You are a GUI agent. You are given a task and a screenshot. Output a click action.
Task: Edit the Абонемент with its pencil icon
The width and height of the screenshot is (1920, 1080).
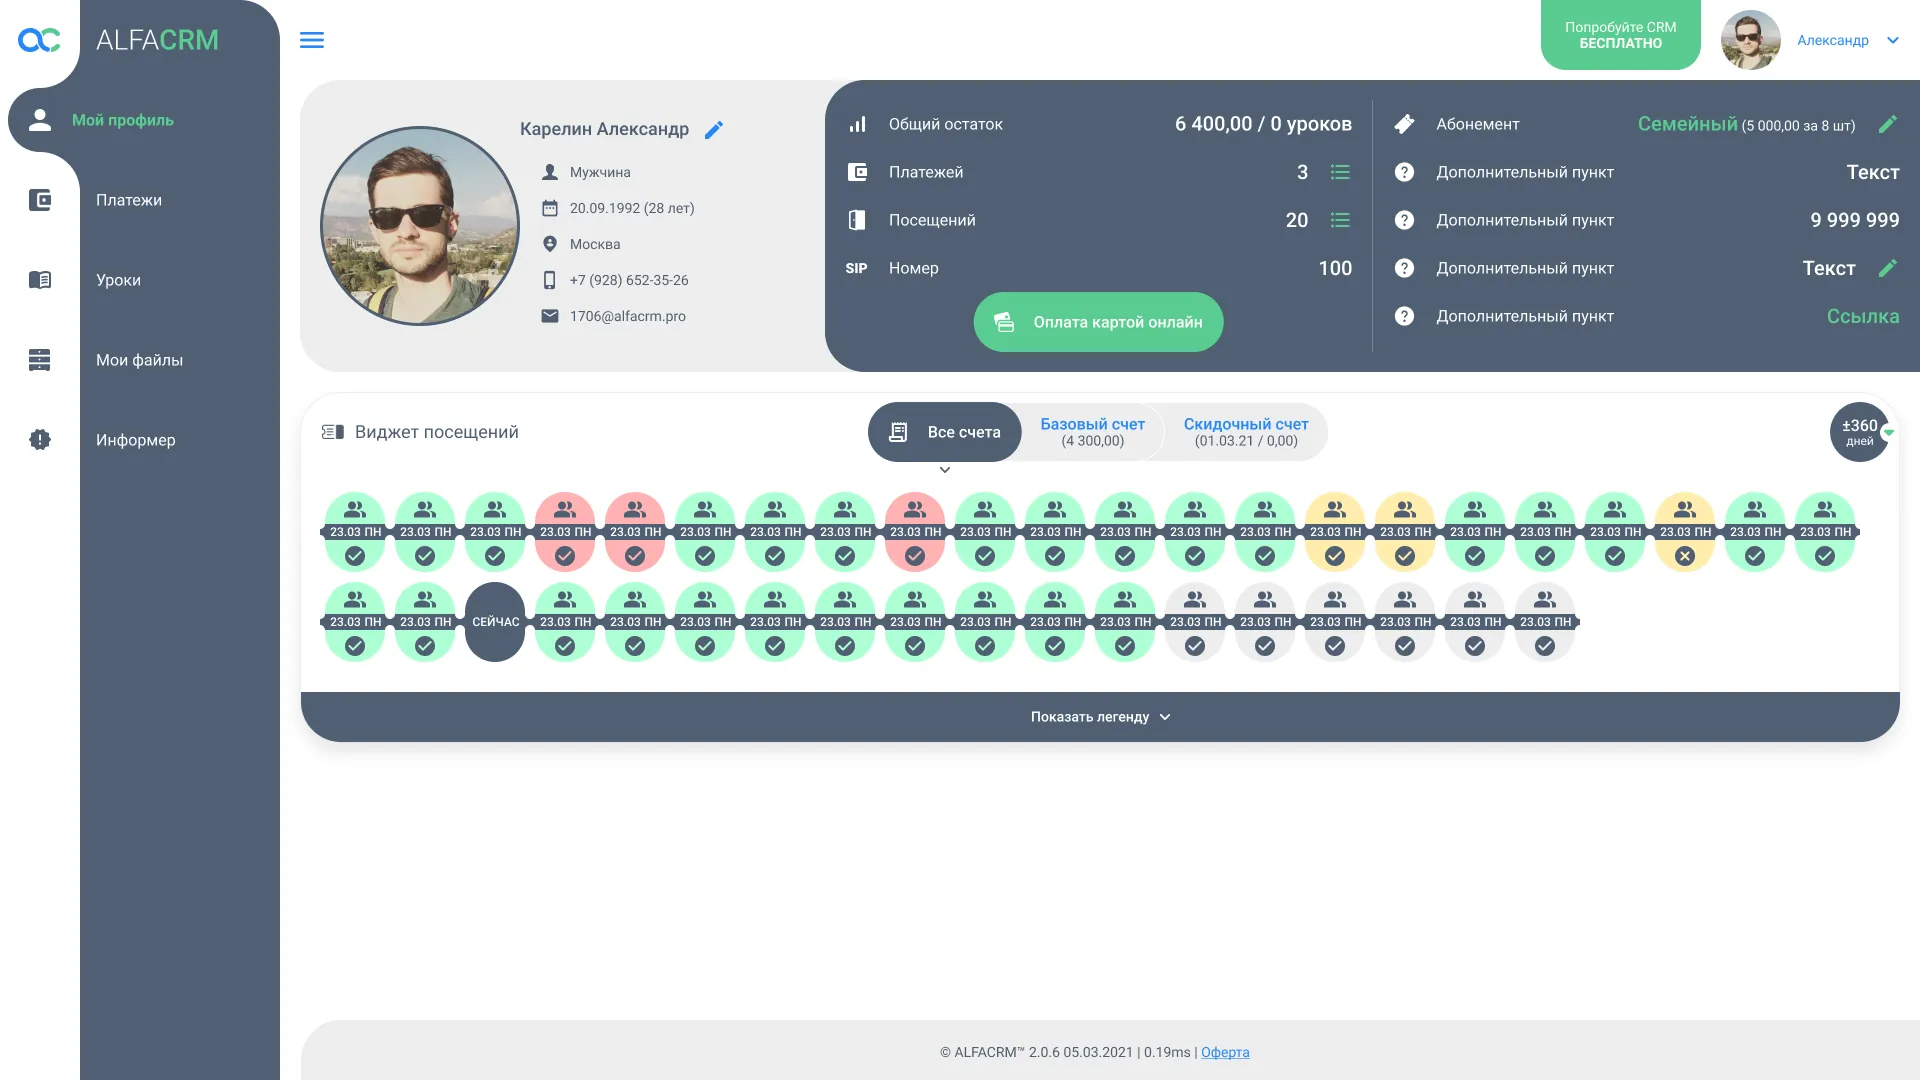pos(1887,124)
